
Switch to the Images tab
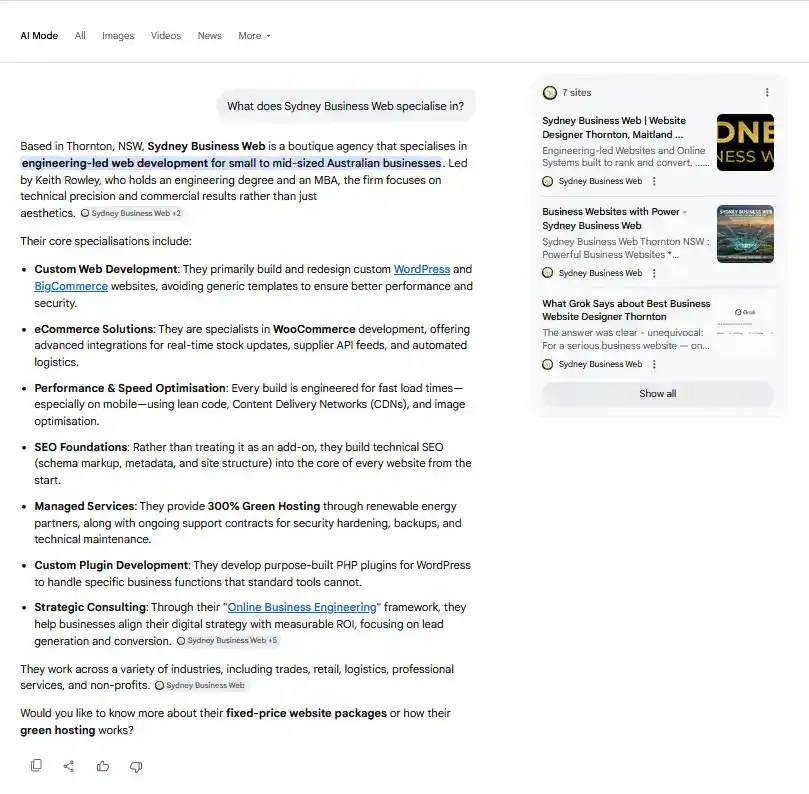[118, 36]
